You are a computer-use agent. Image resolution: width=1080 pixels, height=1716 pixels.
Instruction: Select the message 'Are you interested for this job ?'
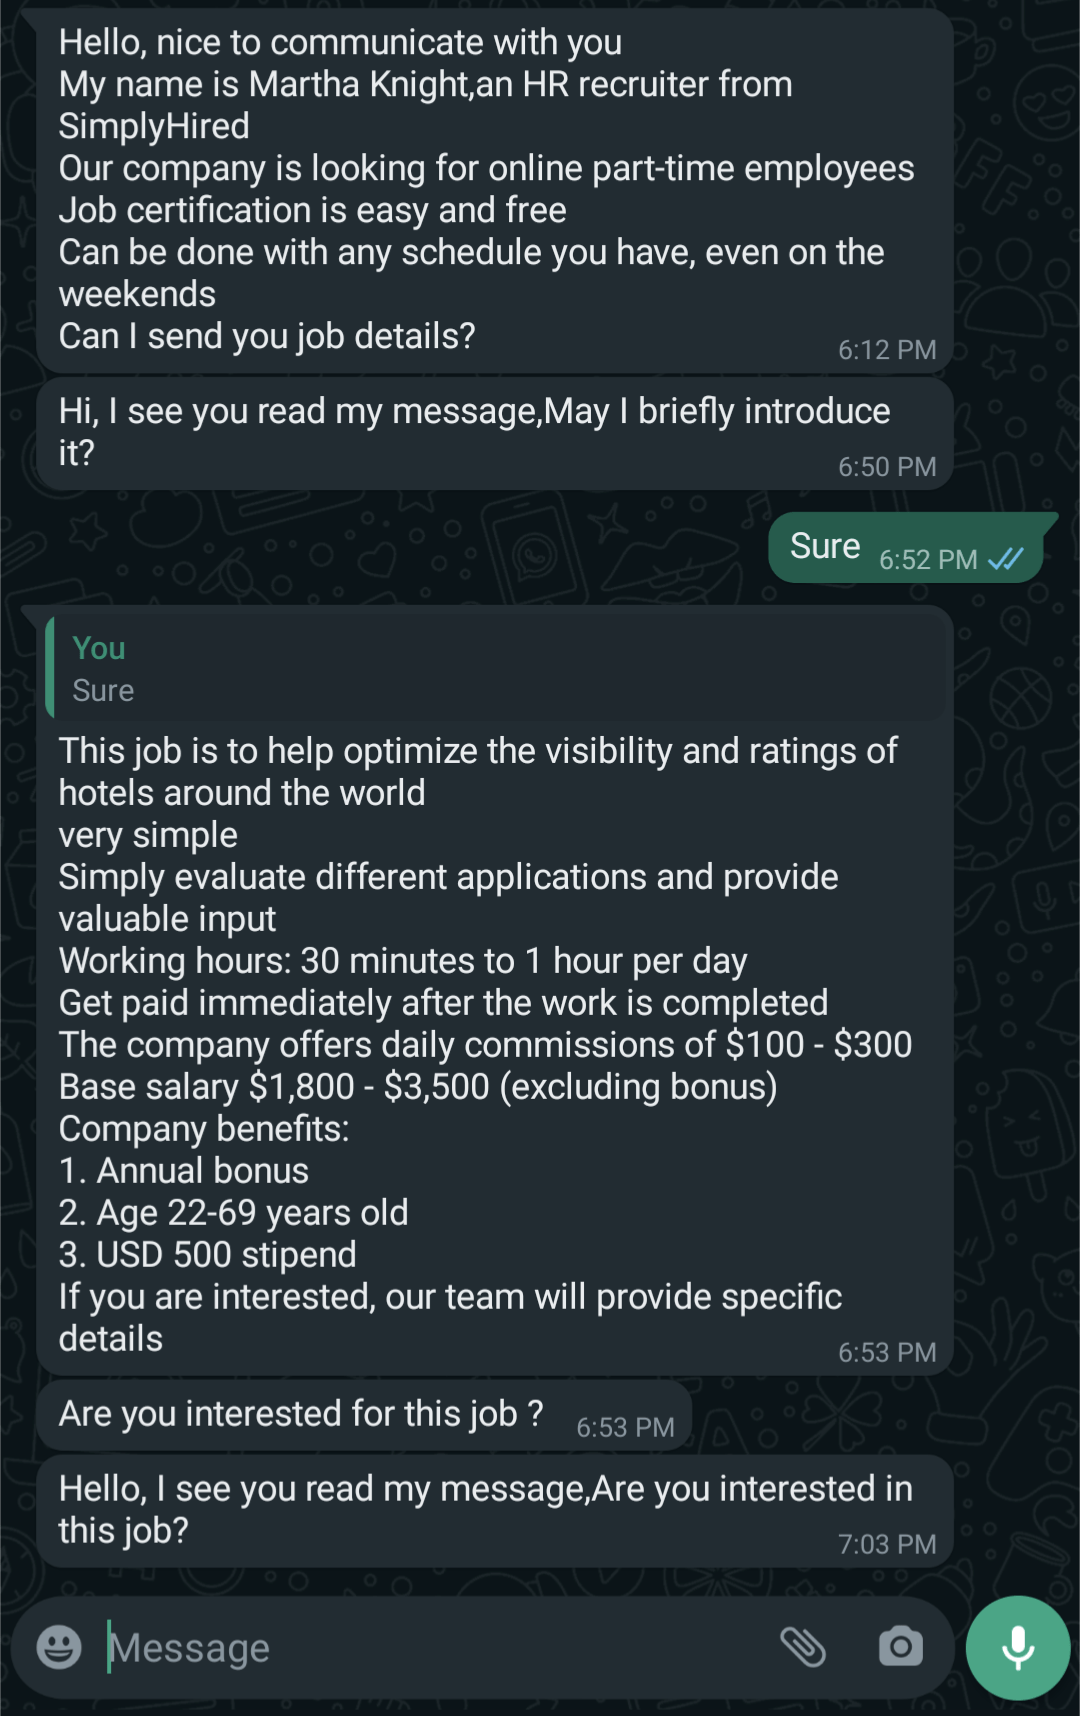point(300,1413)
